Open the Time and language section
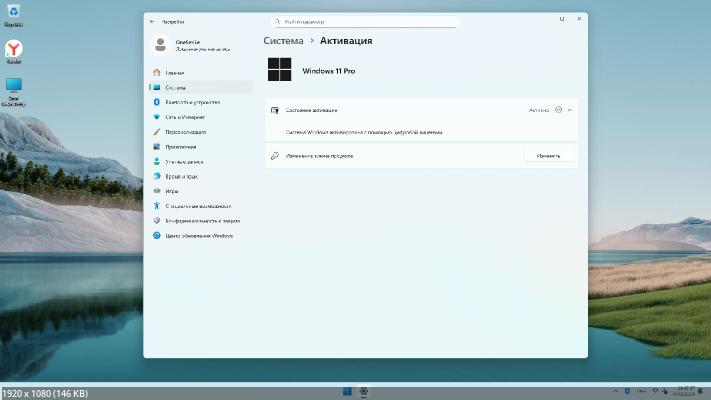711x400 pixels. pos(181,176)
